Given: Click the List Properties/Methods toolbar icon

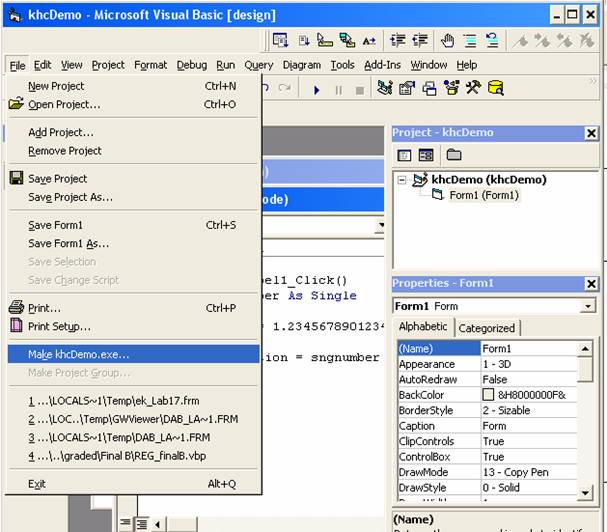Looking at the screenshot, I should pyautogui.click(x=280, y=40).
